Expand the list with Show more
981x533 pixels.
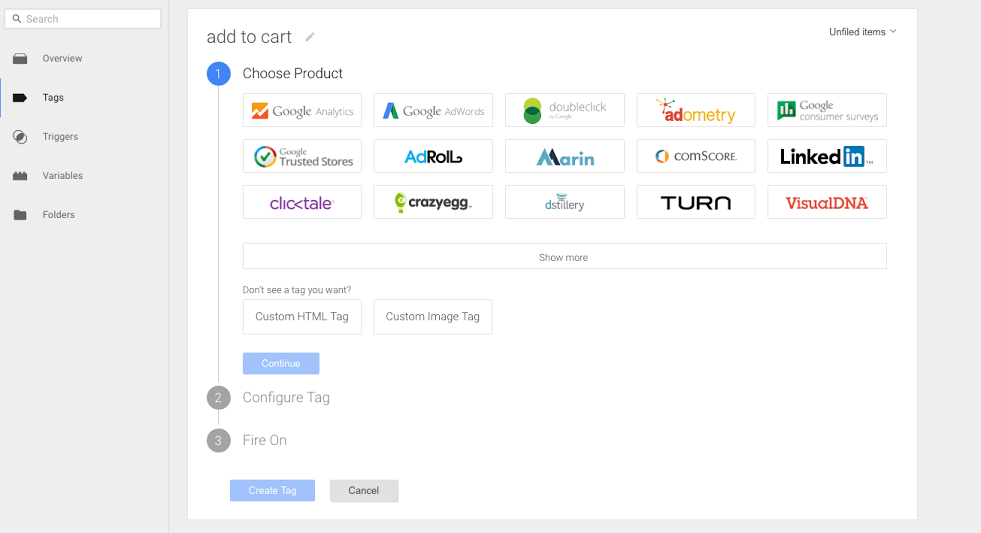pos(564,256)
